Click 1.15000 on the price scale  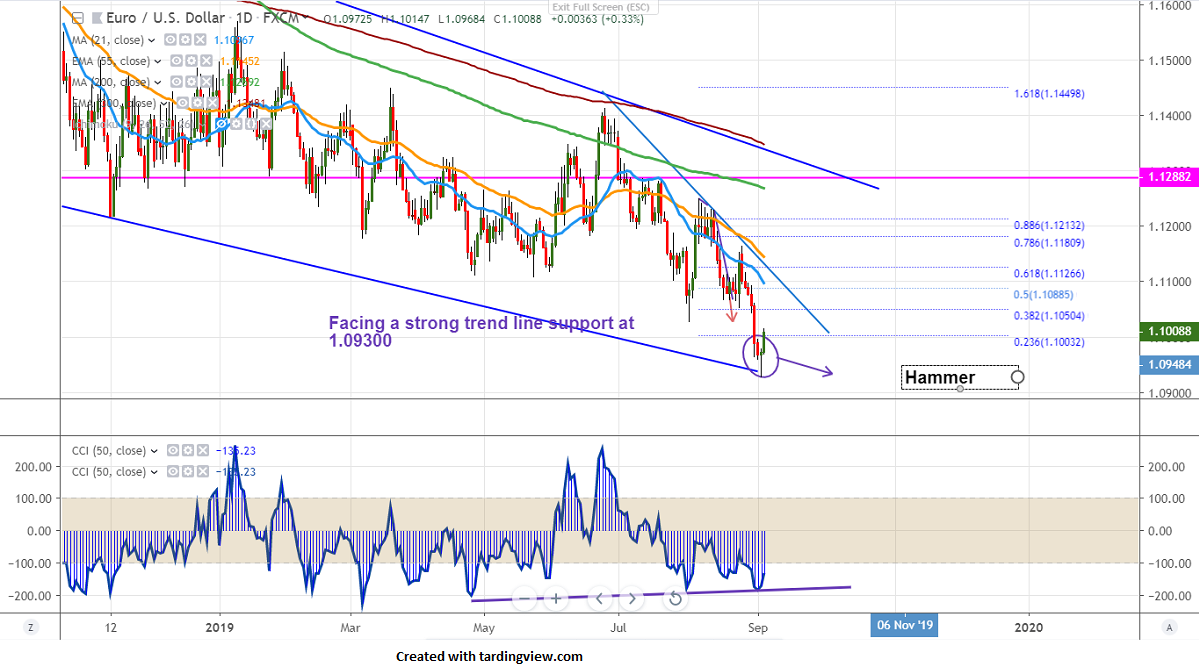1170,60
